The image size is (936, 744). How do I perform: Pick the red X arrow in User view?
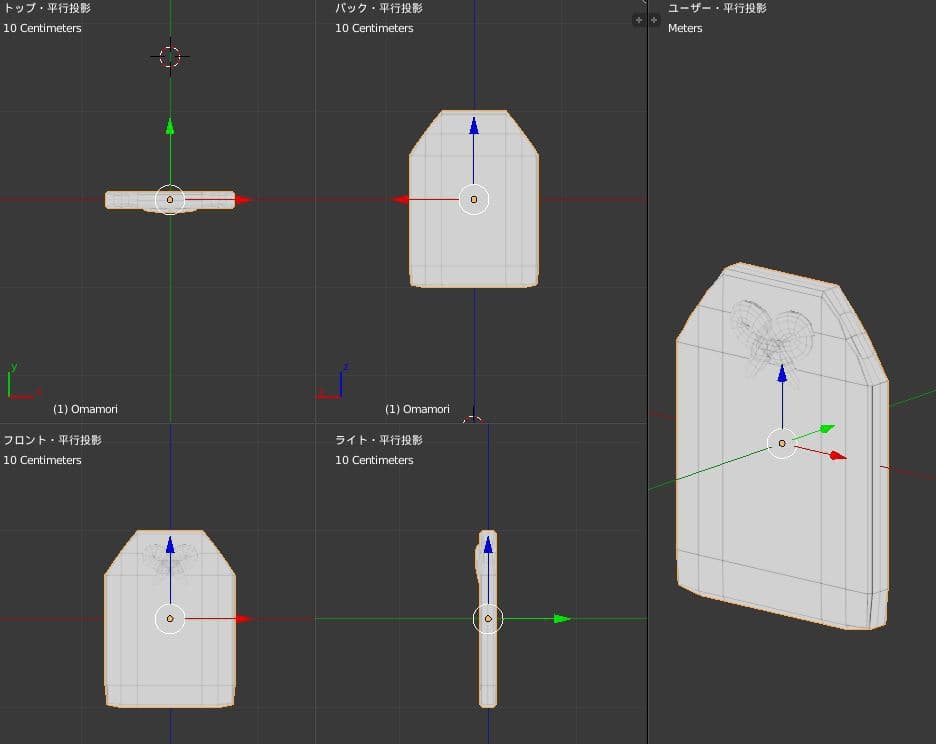click(x=838, y=457)
